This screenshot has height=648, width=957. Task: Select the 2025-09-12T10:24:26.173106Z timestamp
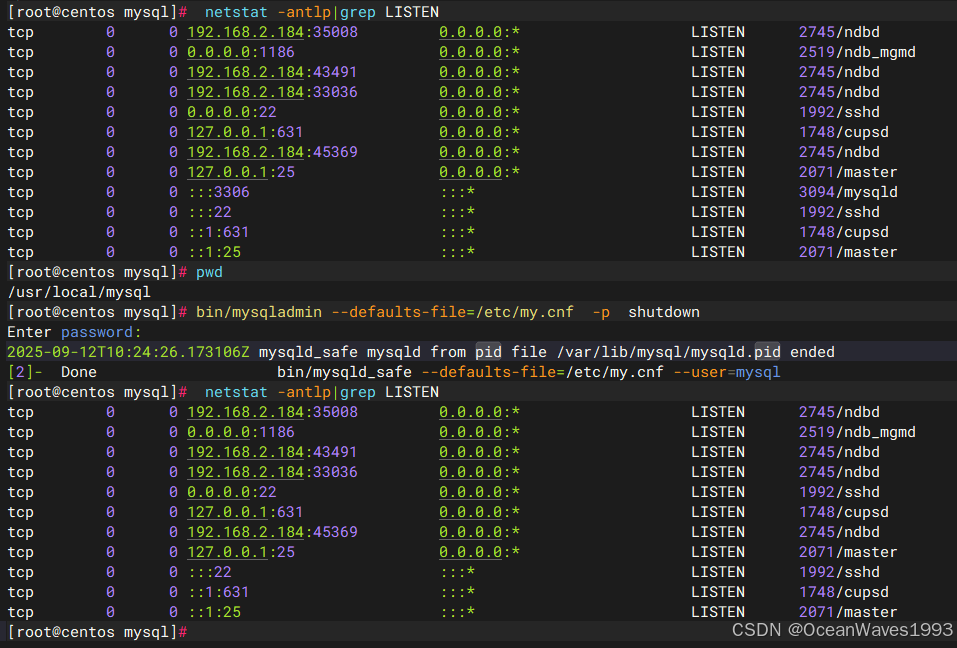click(x=128, y=352)
